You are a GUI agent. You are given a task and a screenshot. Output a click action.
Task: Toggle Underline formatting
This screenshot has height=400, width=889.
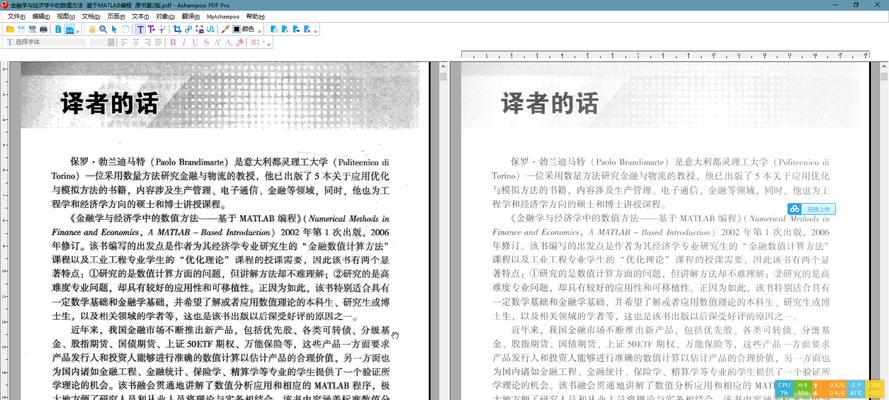[x=194, y=42]
